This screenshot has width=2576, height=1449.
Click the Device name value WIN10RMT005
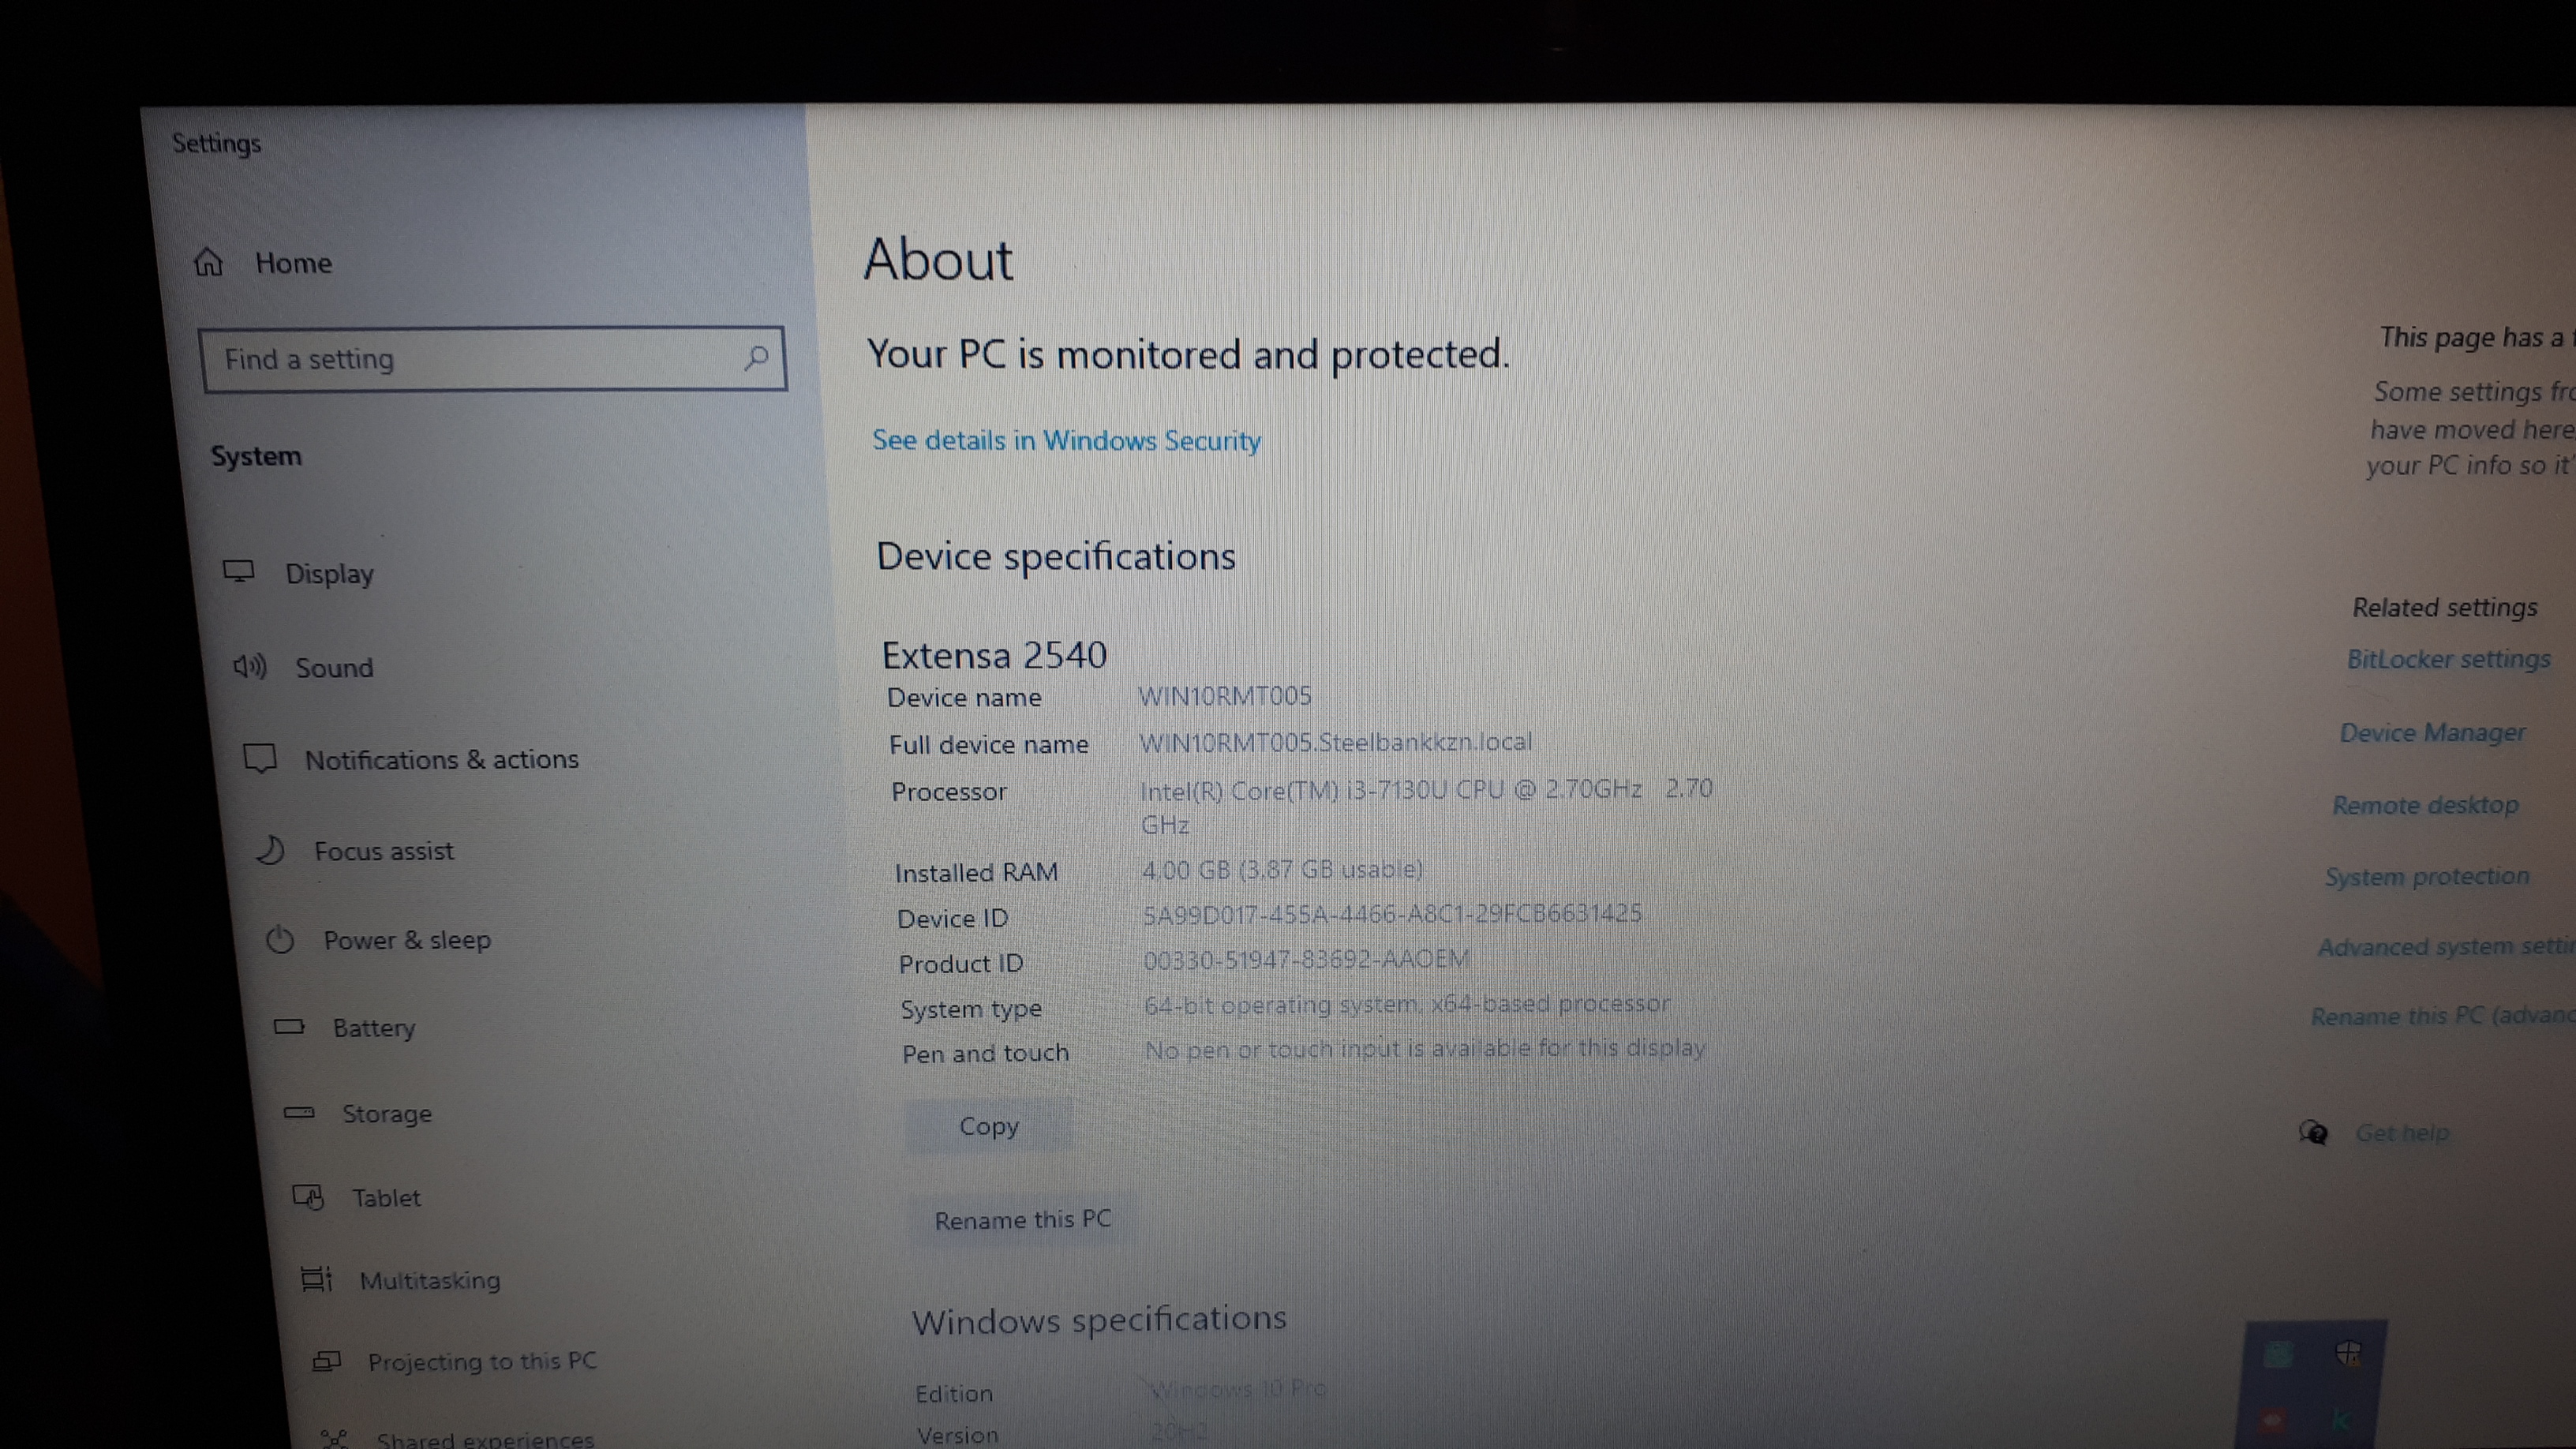(1224, 695)
